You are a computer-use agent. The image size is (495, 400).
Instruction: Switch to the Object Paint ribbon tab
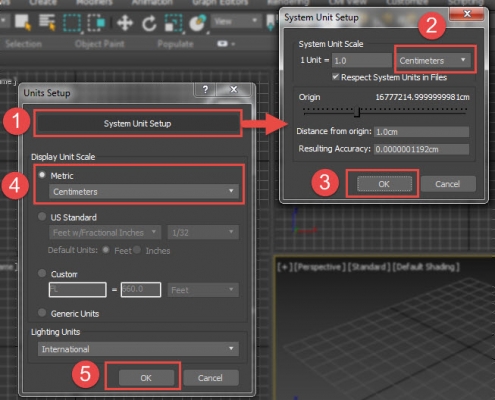click(100, 44)
